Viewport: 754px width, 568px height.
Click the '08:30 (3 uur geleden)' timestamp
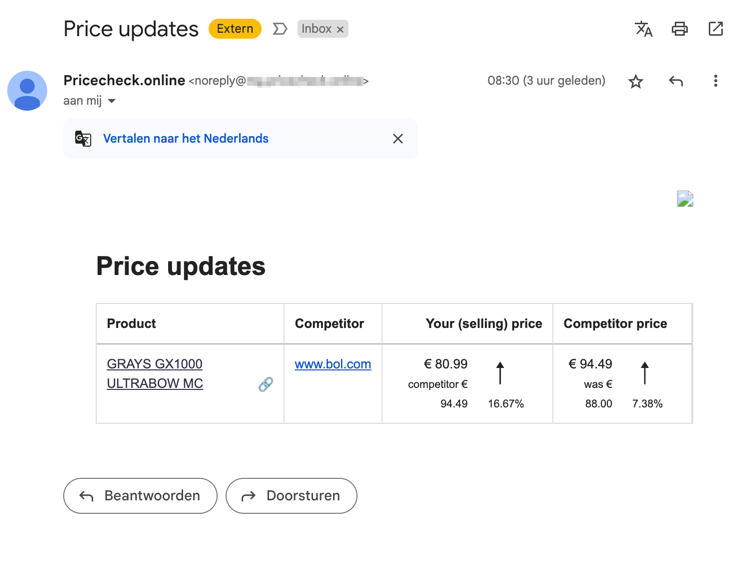pos(546,80)
